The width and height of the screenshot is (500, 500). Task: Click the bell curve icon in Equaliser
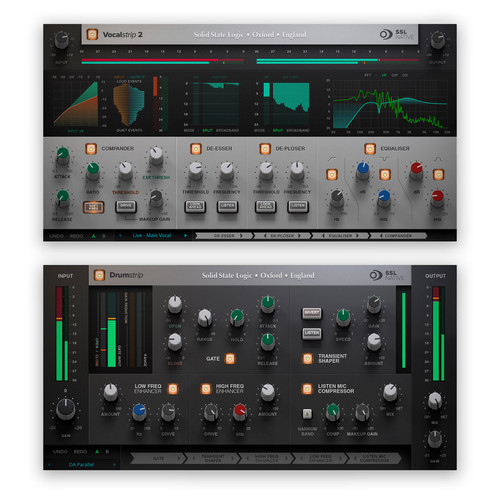438,159
